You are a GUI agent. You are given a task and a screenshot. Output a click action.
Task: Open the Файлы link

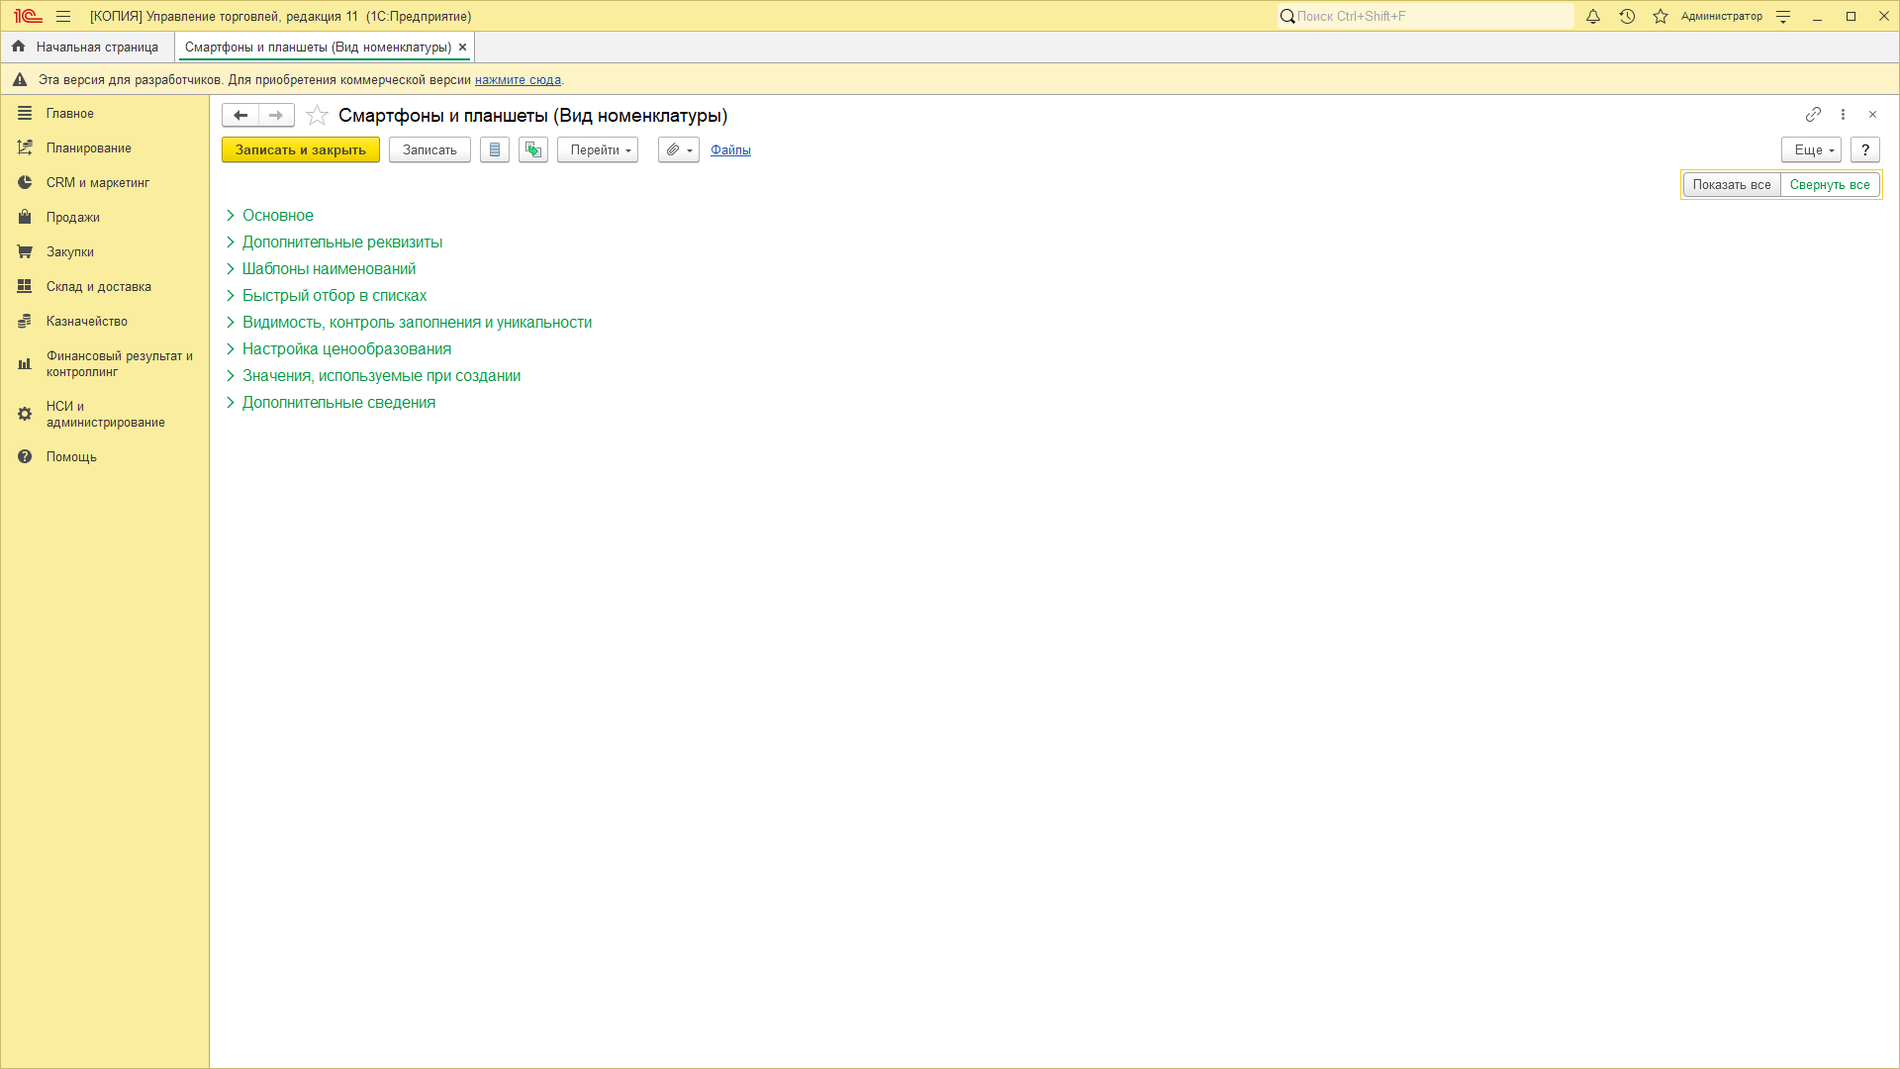[x=730, y=150]
